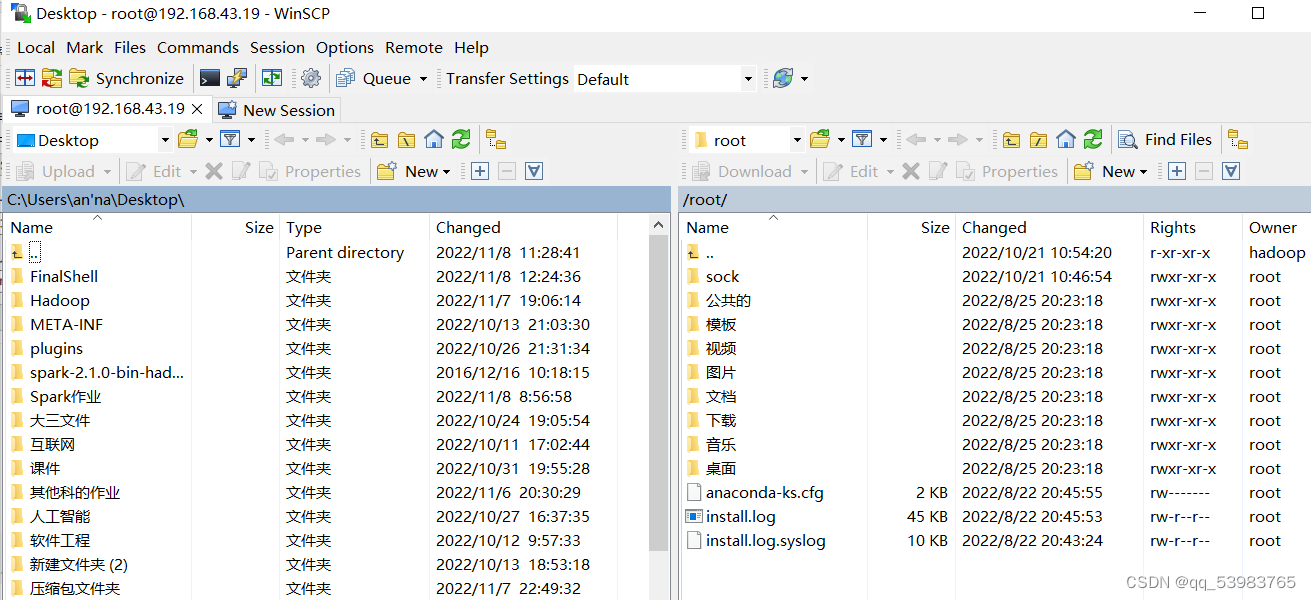Open the local Desktop drive dropdown
Viewport: 1311px width, 600px height.
165,140
